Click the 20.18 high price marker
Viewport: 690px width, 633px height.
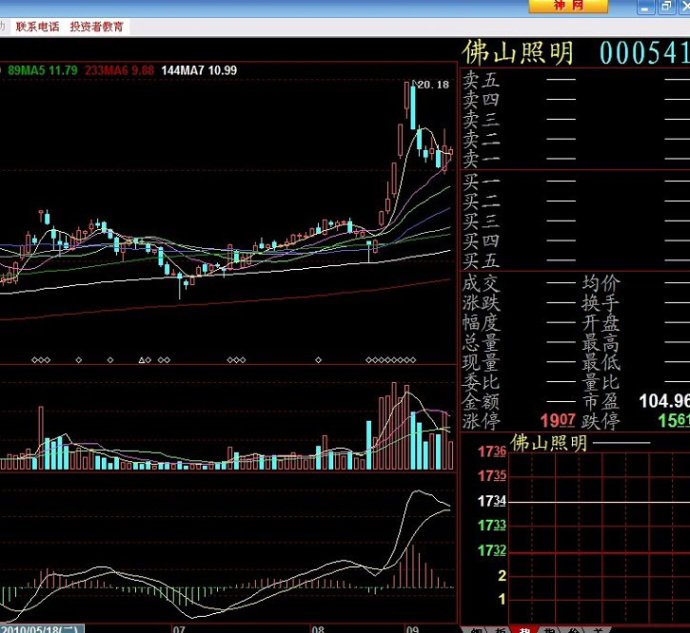pos(433,85)
